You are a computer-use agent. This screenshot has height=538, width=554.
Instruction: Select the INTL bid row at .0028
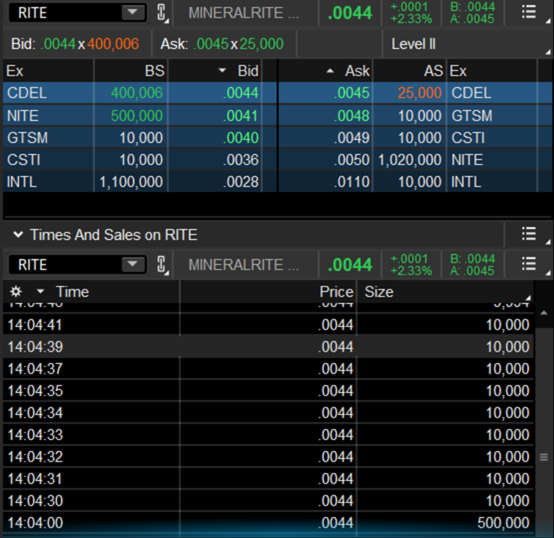pos(140,182)
